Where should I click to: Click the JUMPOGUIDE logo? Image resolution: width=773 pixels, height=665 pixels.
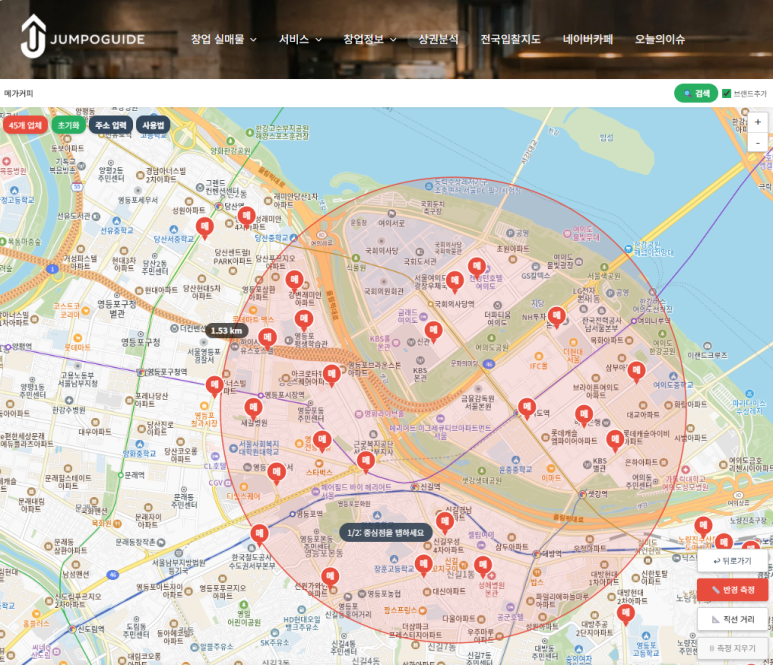tap(83, 37)
